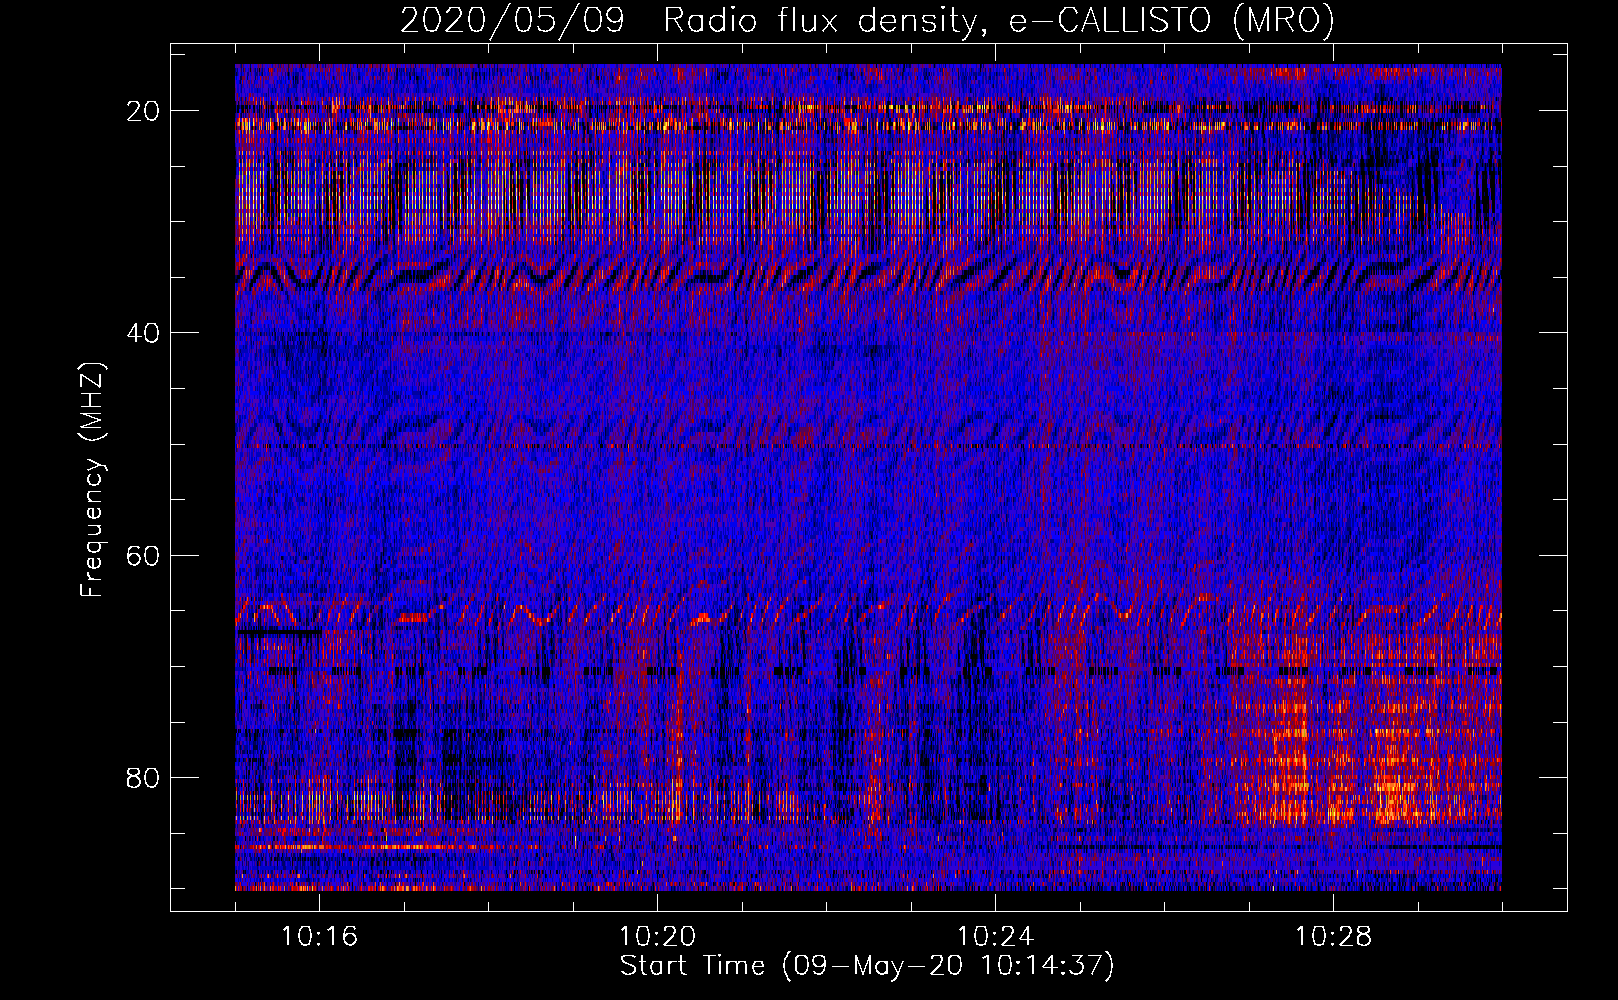The image size is (1618, 1000).
Task: Click the '10:16' time tick label
Action: coord(320,936)
